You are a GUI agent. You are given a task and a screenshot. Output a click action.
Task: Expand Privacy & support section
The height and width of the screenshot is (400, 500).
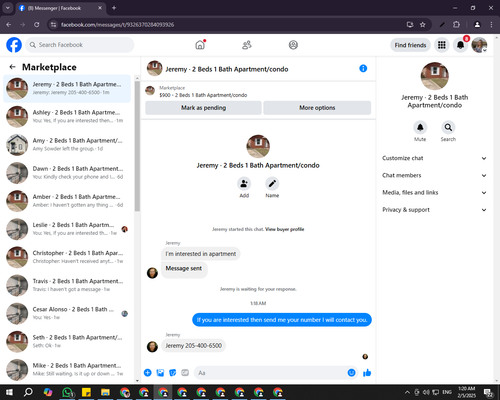click(x=434, y=210)
